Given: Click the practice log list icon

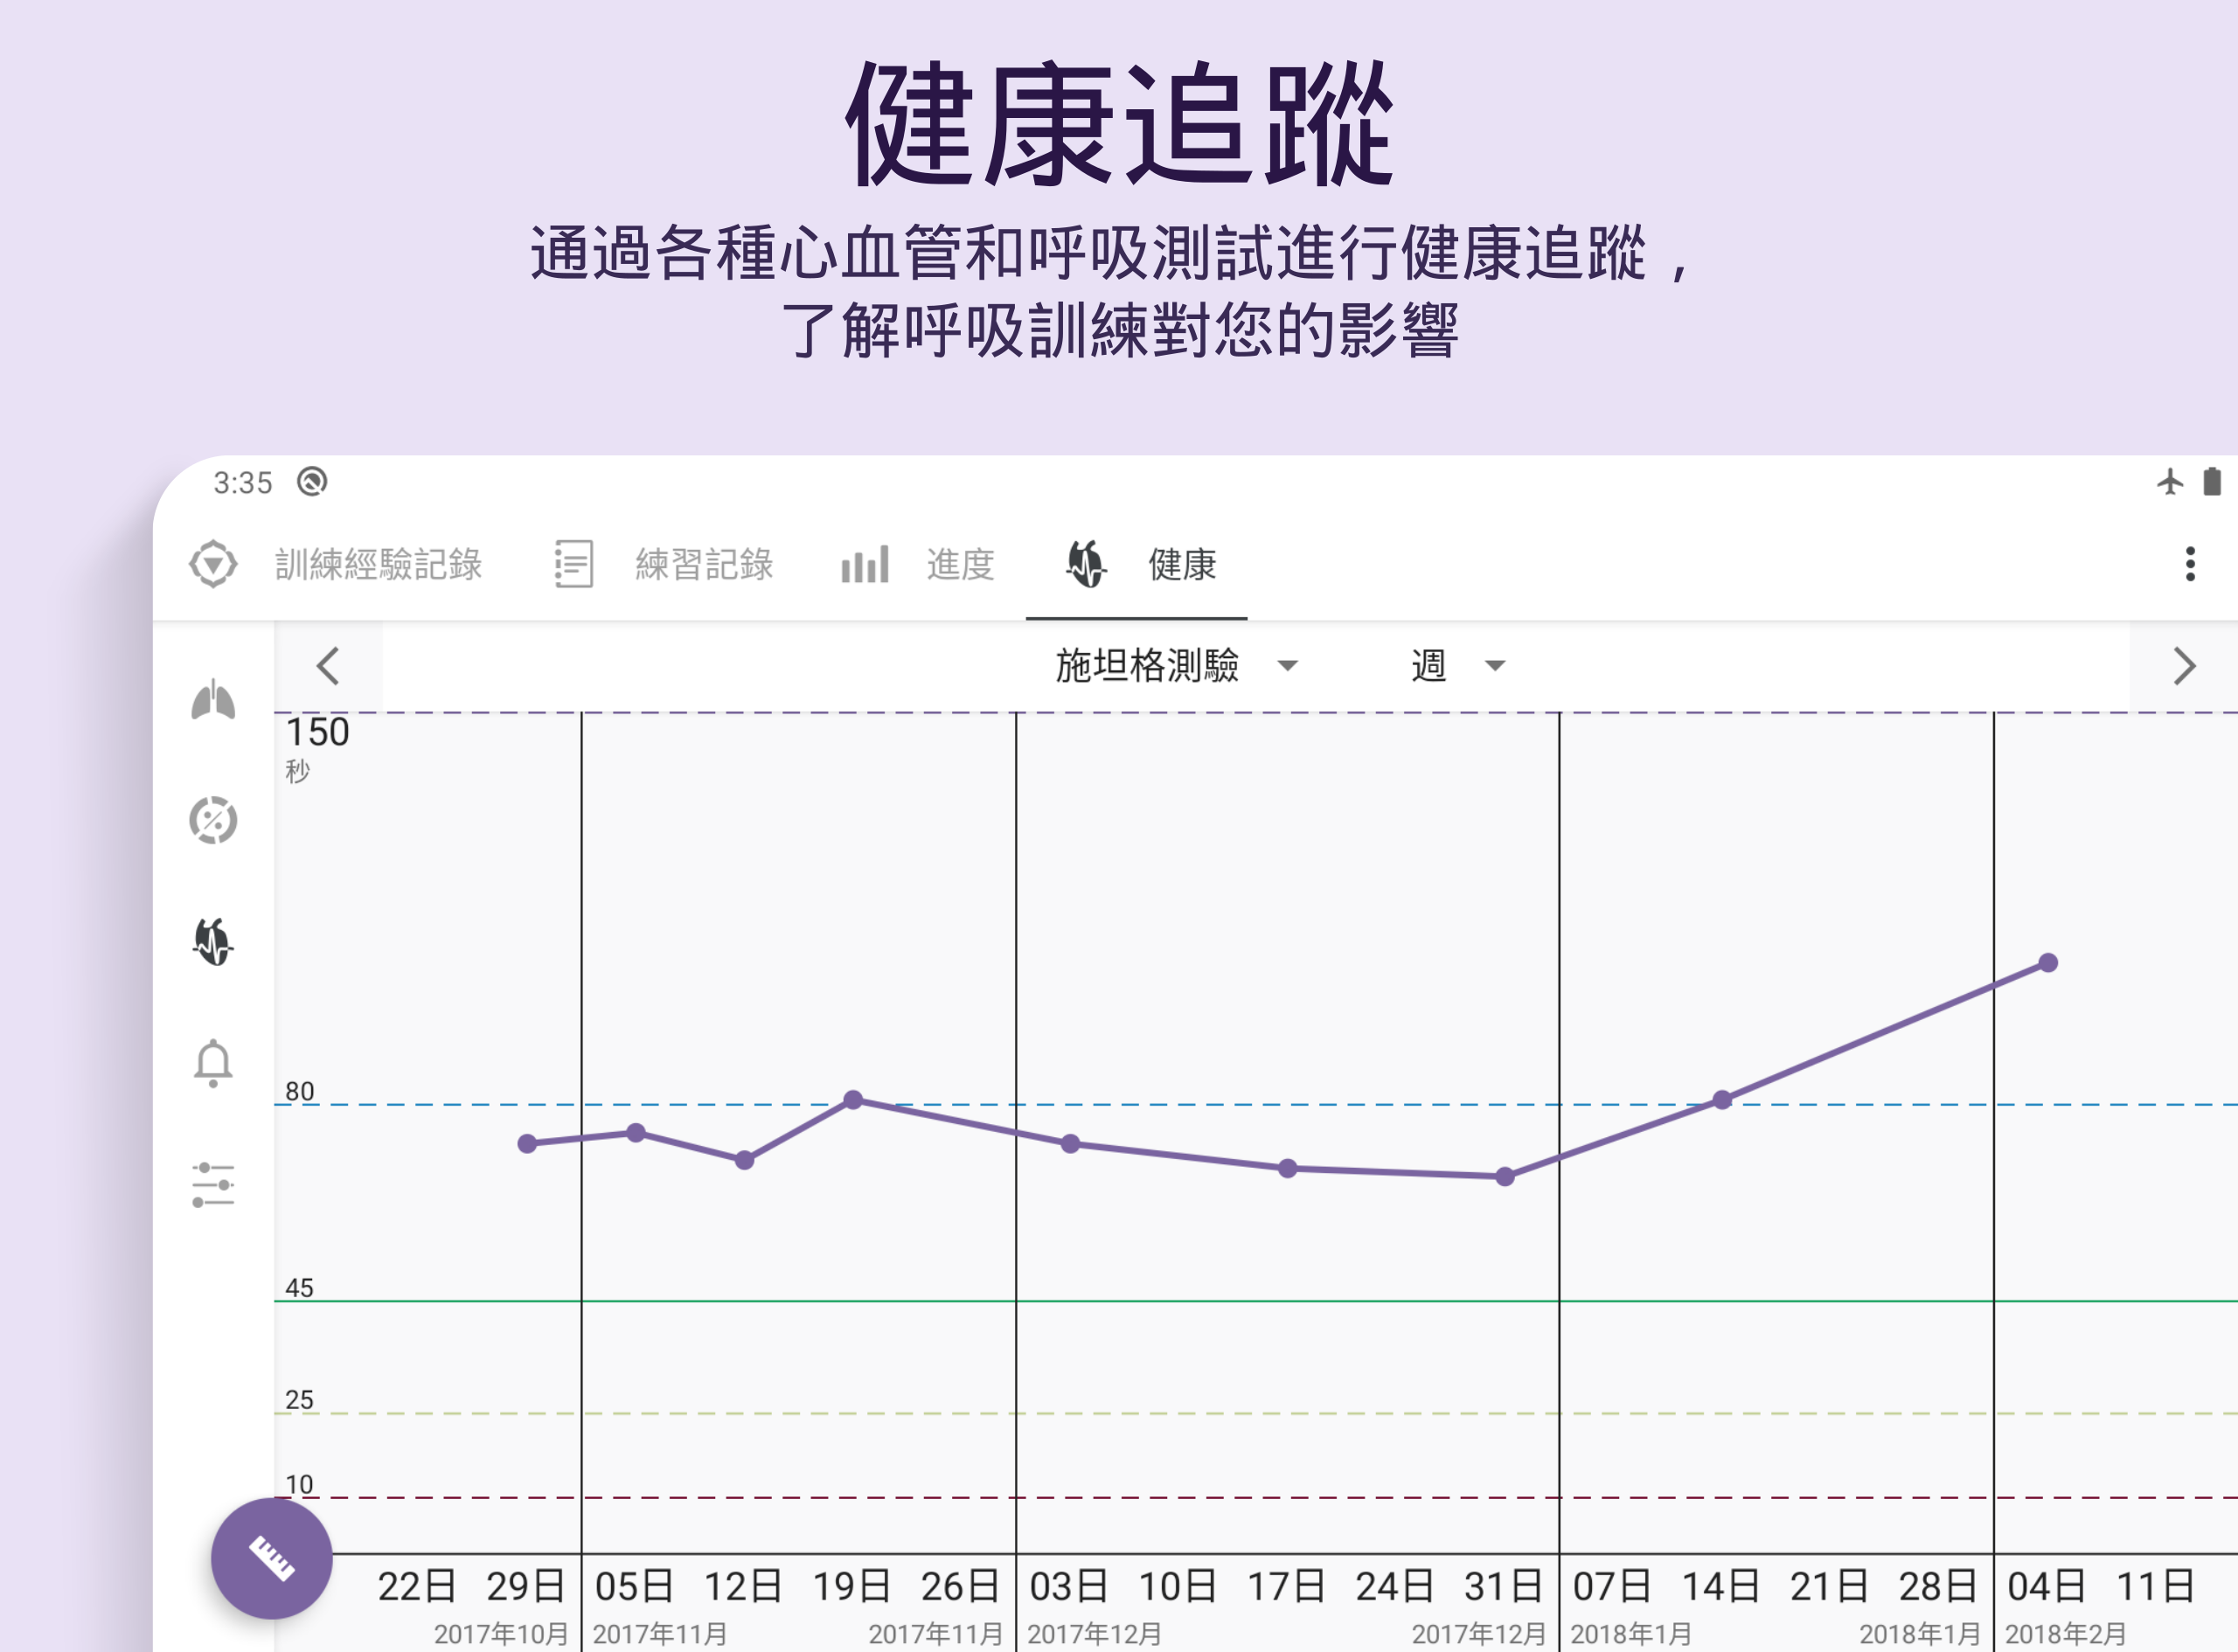Looking at the screenshot, I should (x=574, y=564).
